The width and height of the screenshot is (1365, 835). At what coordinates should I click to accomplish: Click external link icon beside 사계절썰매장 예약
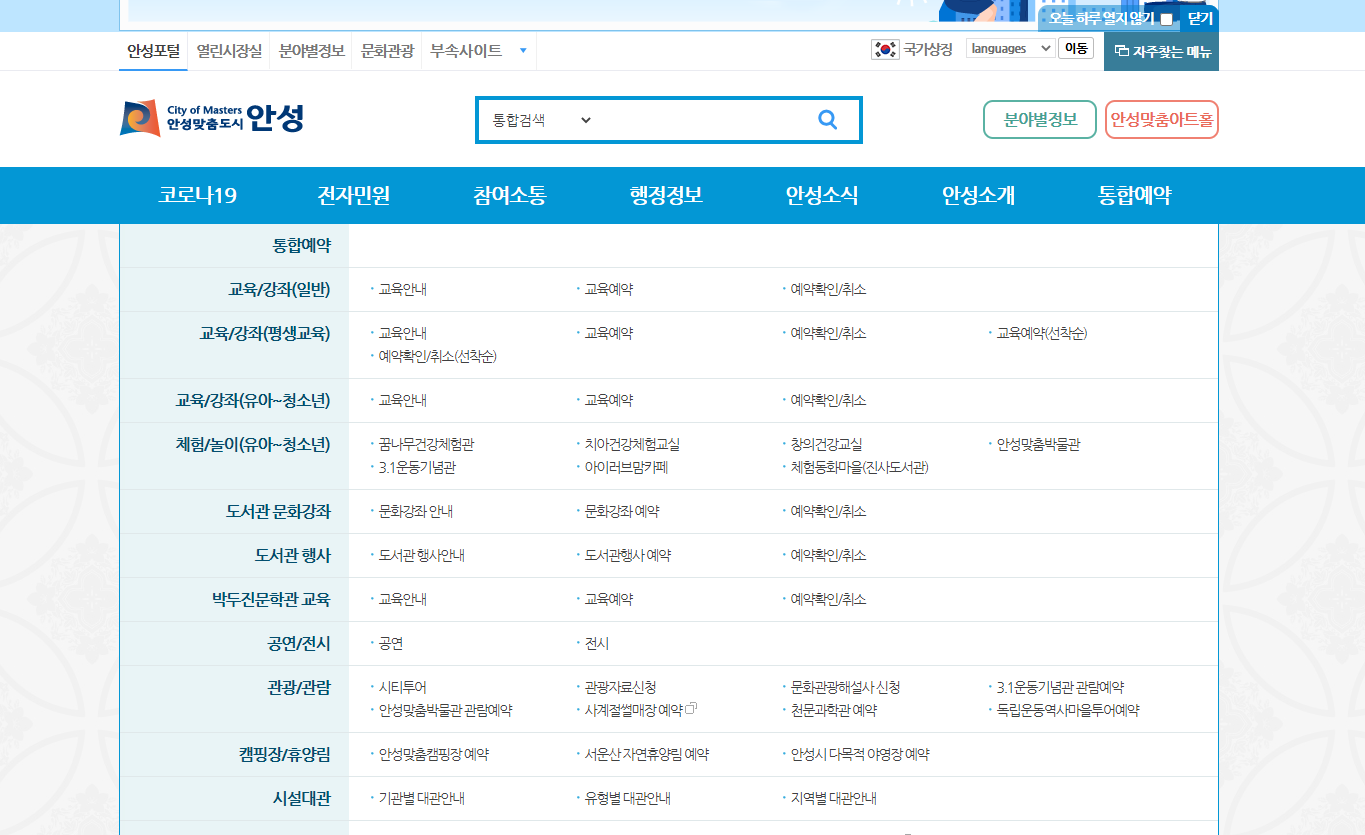[x=691, y=709]
